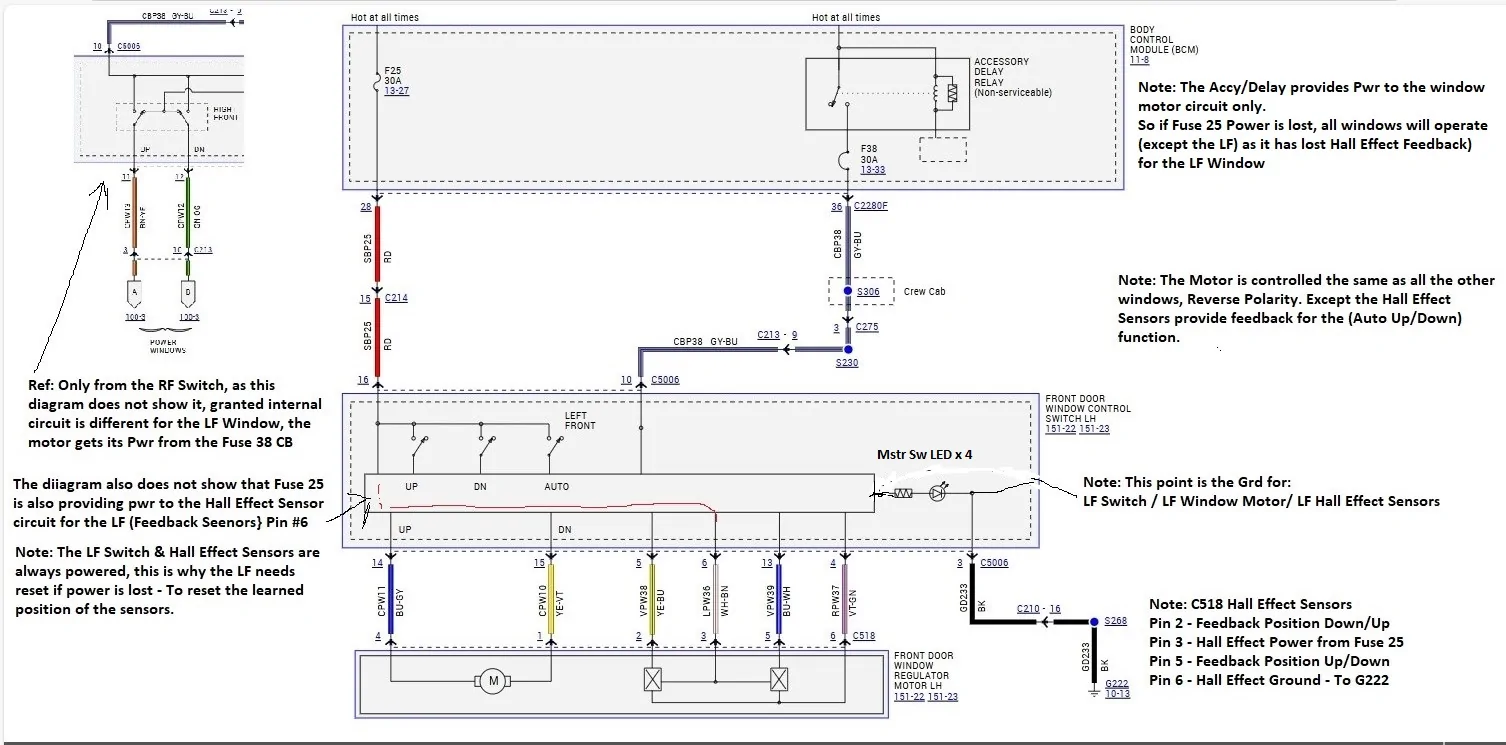Image resolution: width=1506 pixels, height=745 pixels.
Task: Open the S230 splice link
Action: [847, 365]
